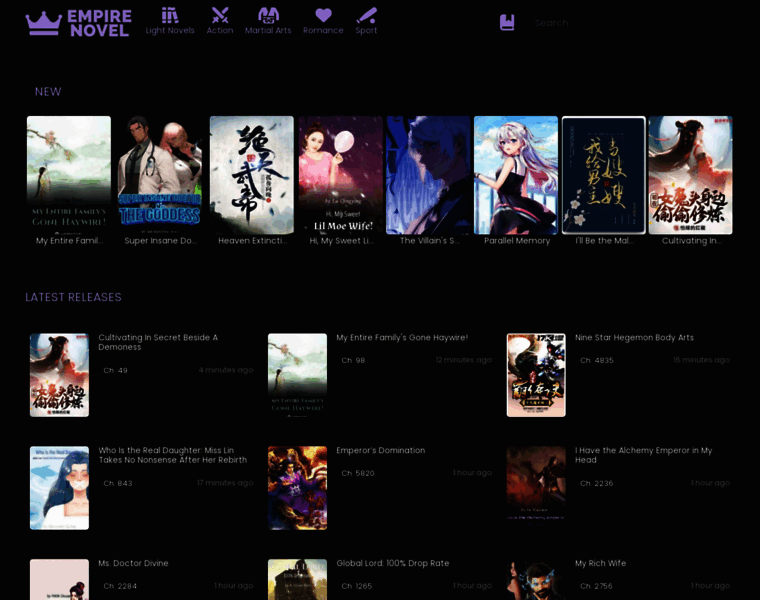
Task: Click the '12 minutes ago' timestamp
Action: coord(464,360)
